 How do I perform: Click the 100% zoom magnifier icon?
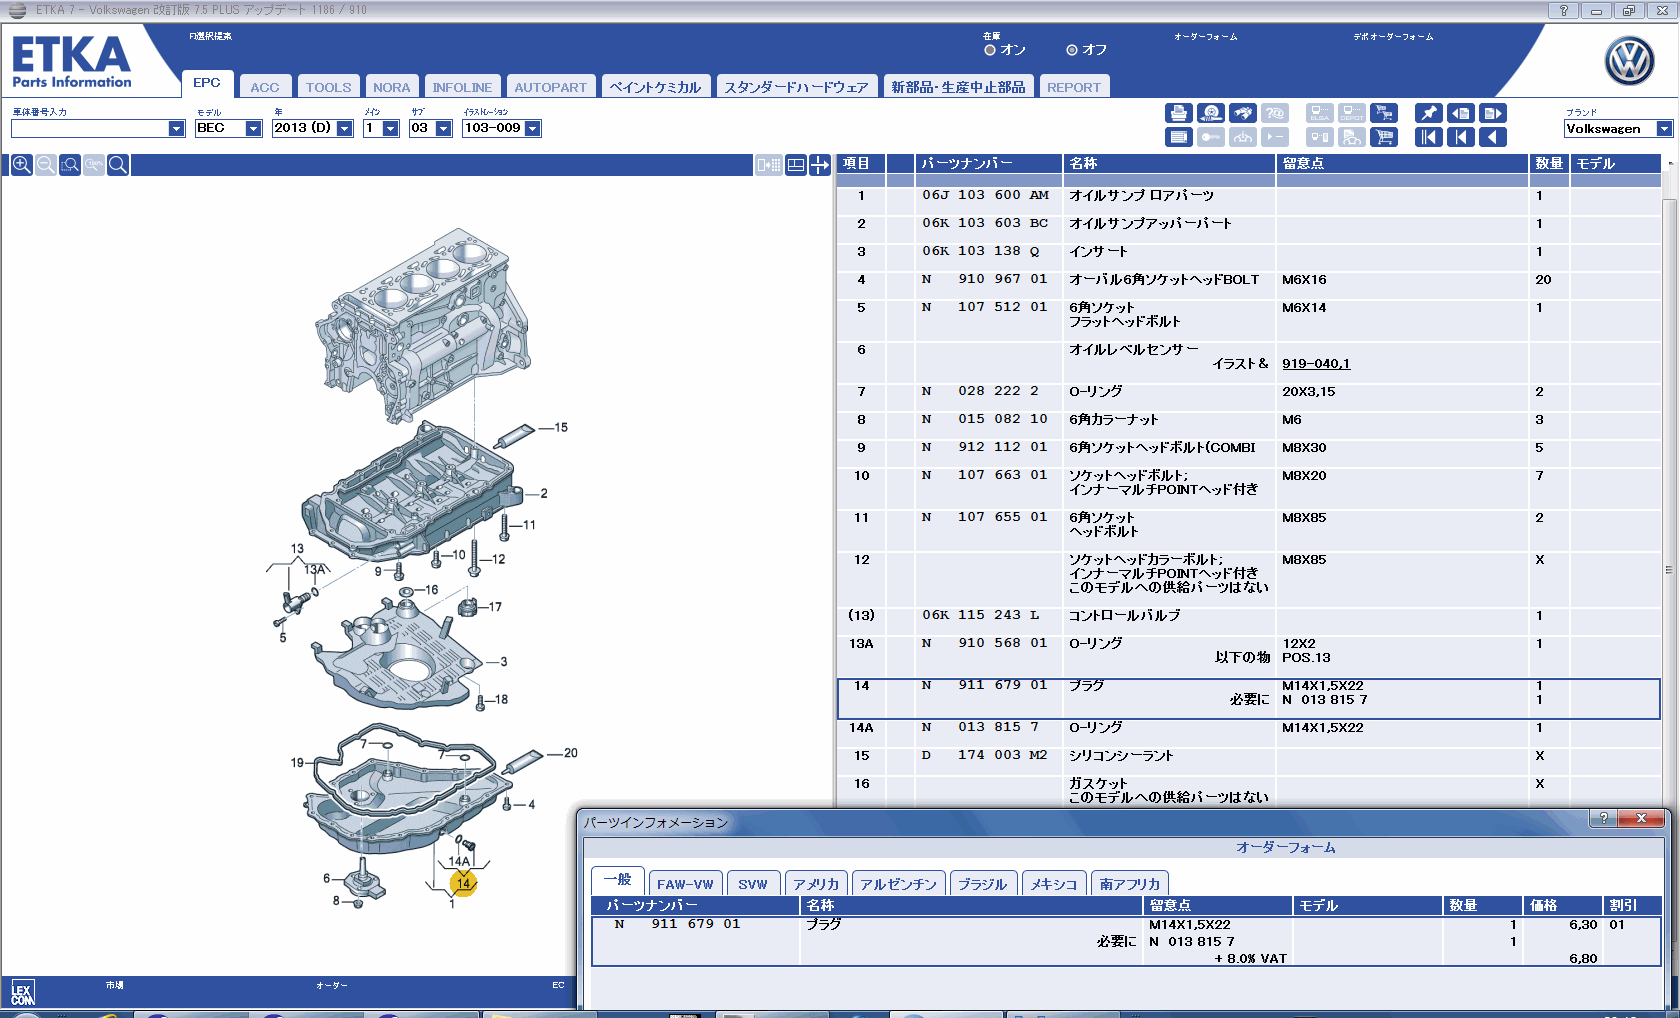coord(94,165)
